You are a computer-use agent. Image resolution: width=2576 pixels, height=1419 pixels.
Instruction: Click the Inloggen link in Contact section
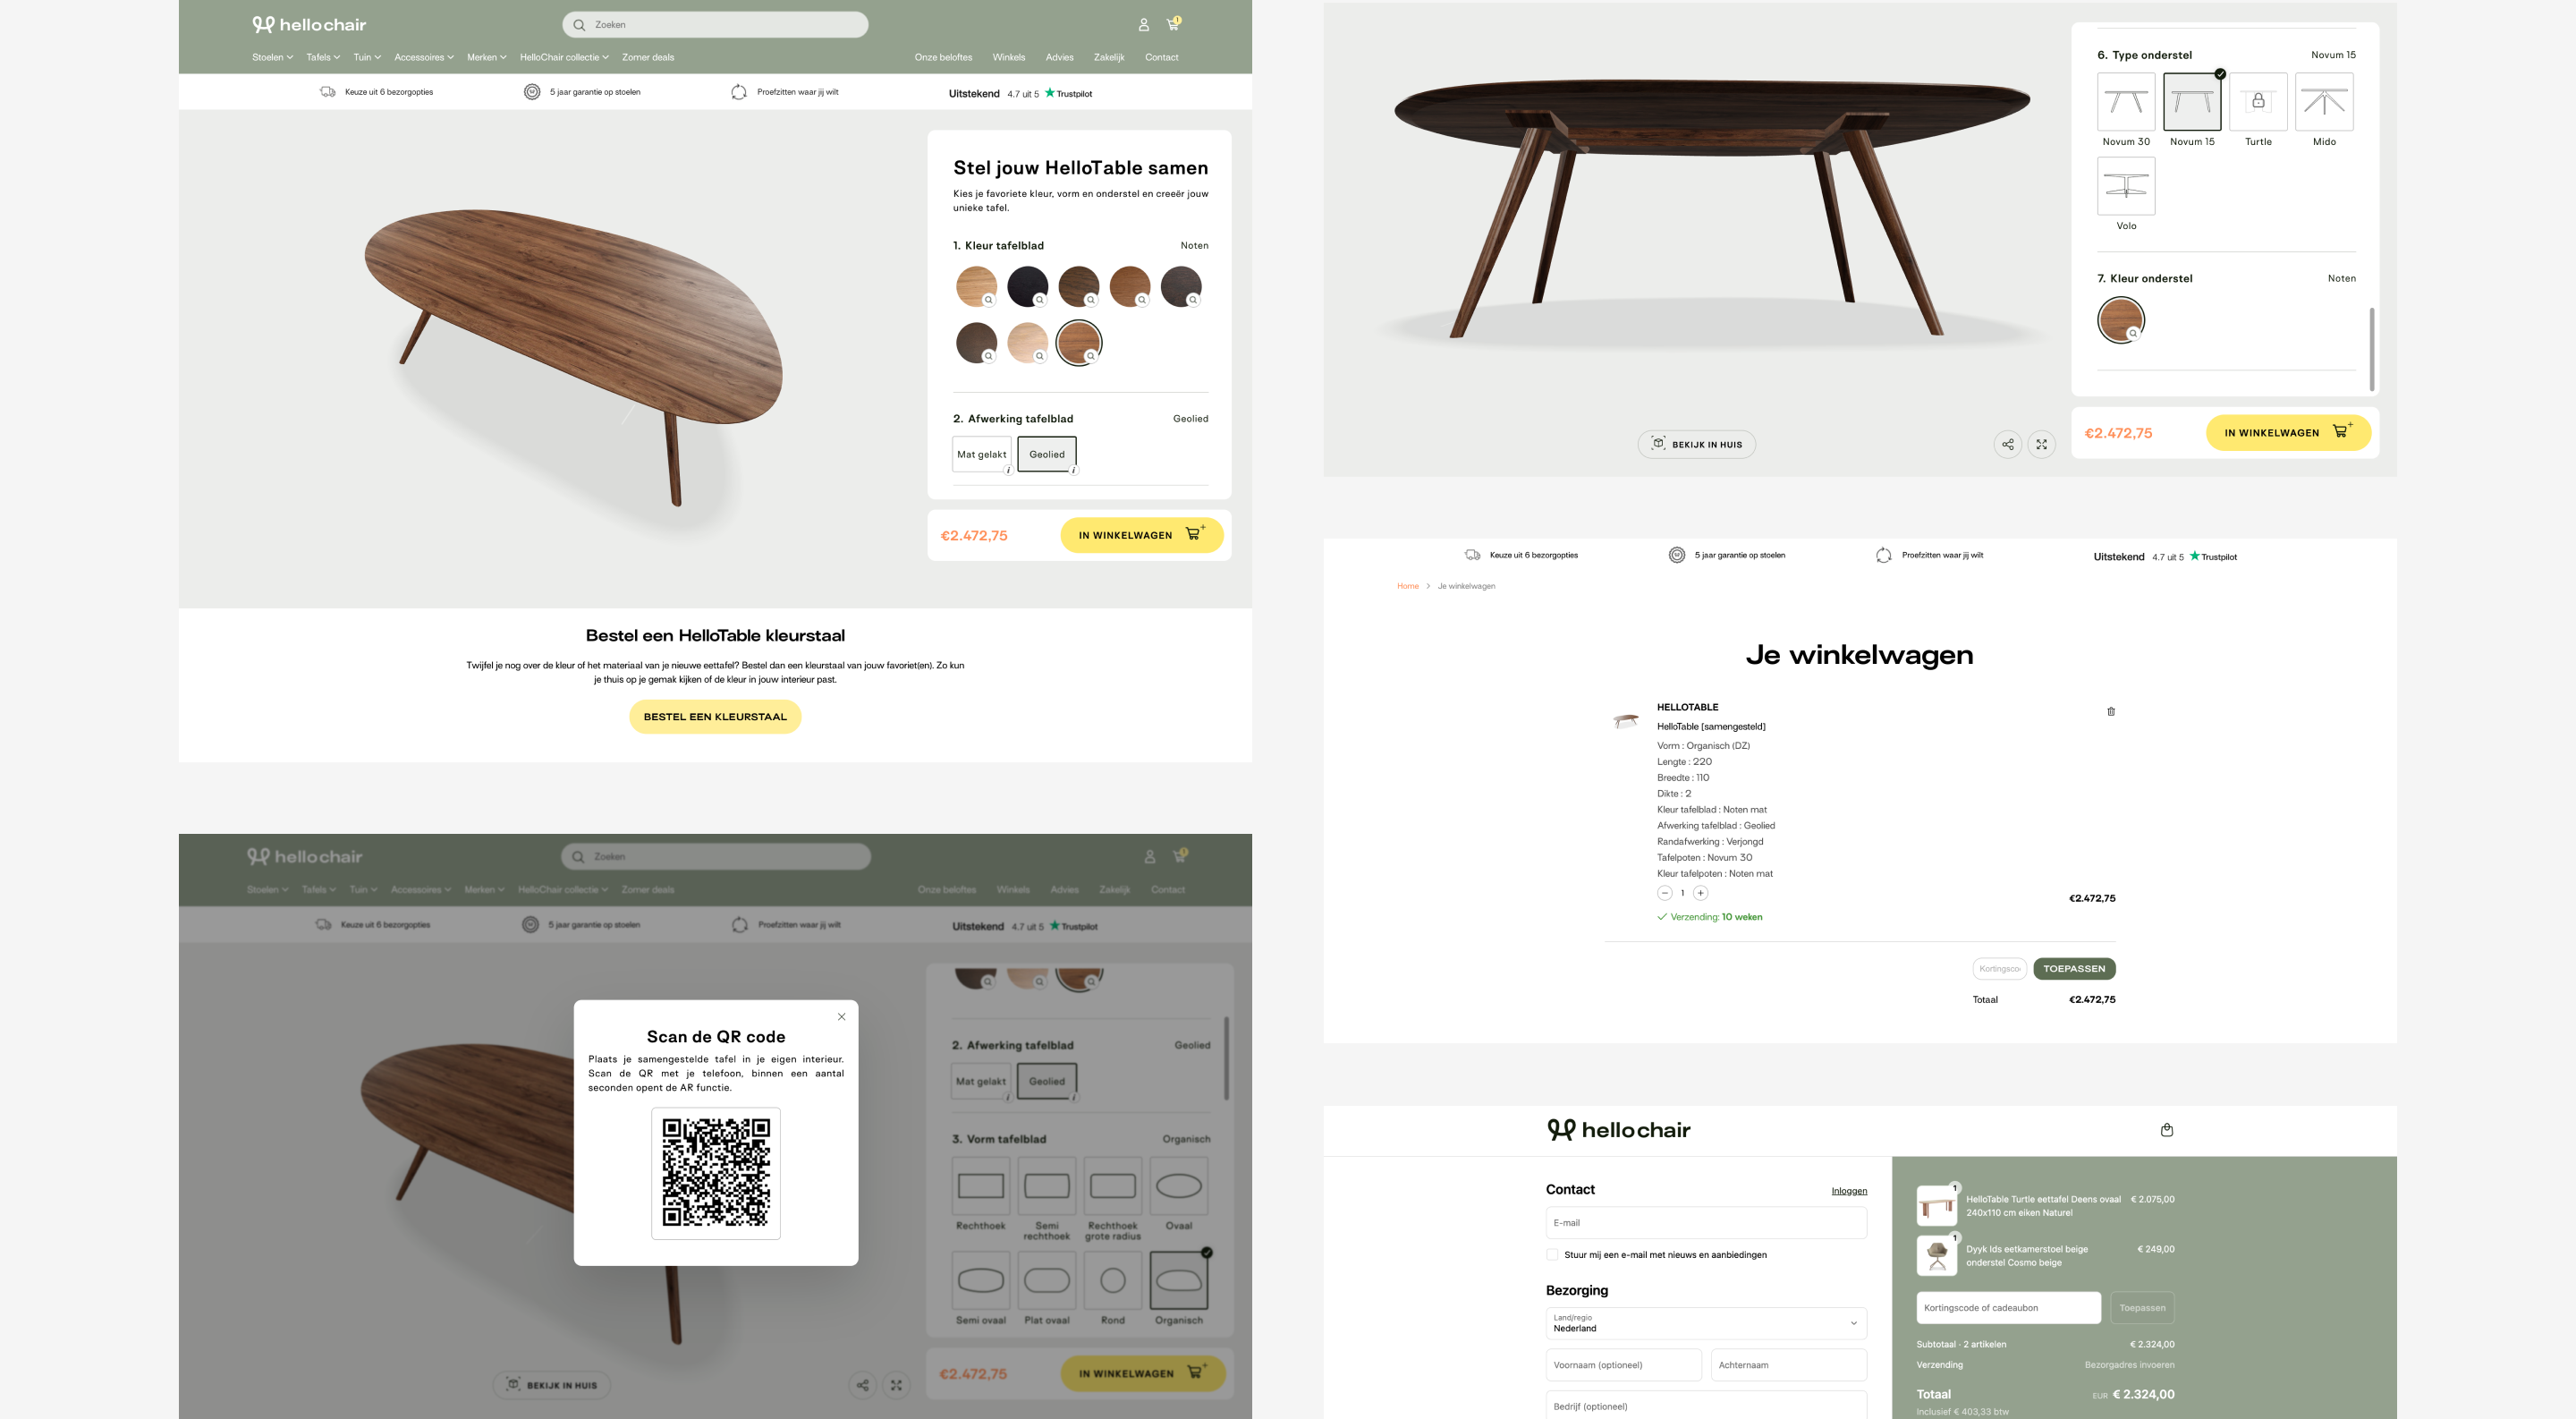1849,1191
